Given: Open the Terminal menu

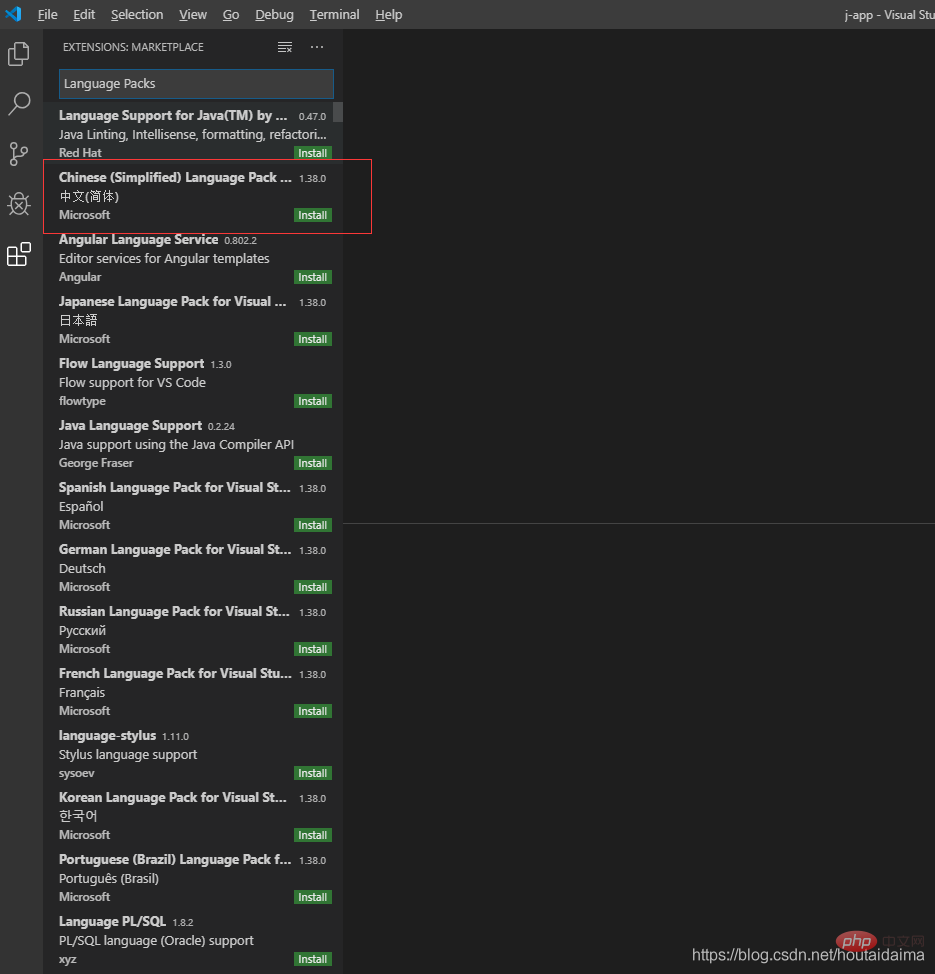Looking at the screenshot, I should click(x=334, y=14).
